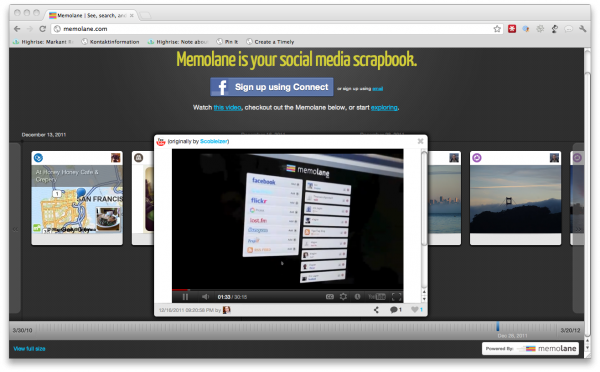Toggle closed captions on video player
The image size is (600, 372).
pyautogui.click(x=329, y=297)
